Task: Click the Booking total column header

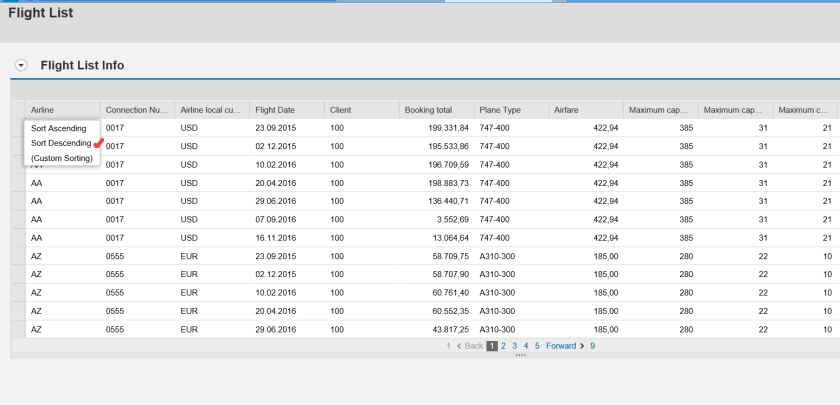Action: click(428, 108)
